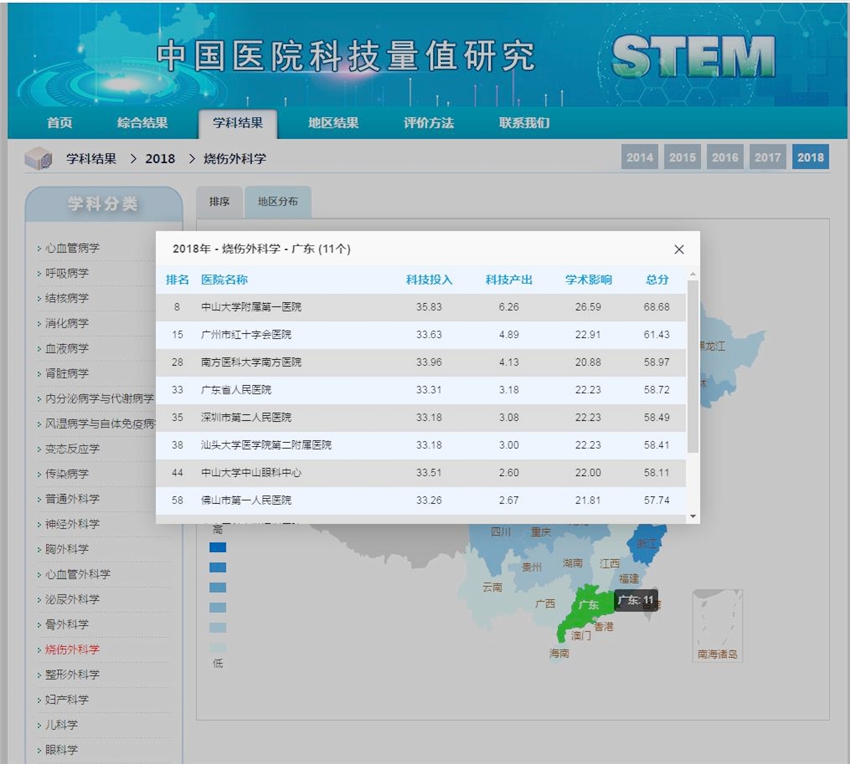Image resolution: width=850 pixels, height=764 pixels.
Task: Select the 中山大学中山眼科中心 row
Action: tap(421, 473)
